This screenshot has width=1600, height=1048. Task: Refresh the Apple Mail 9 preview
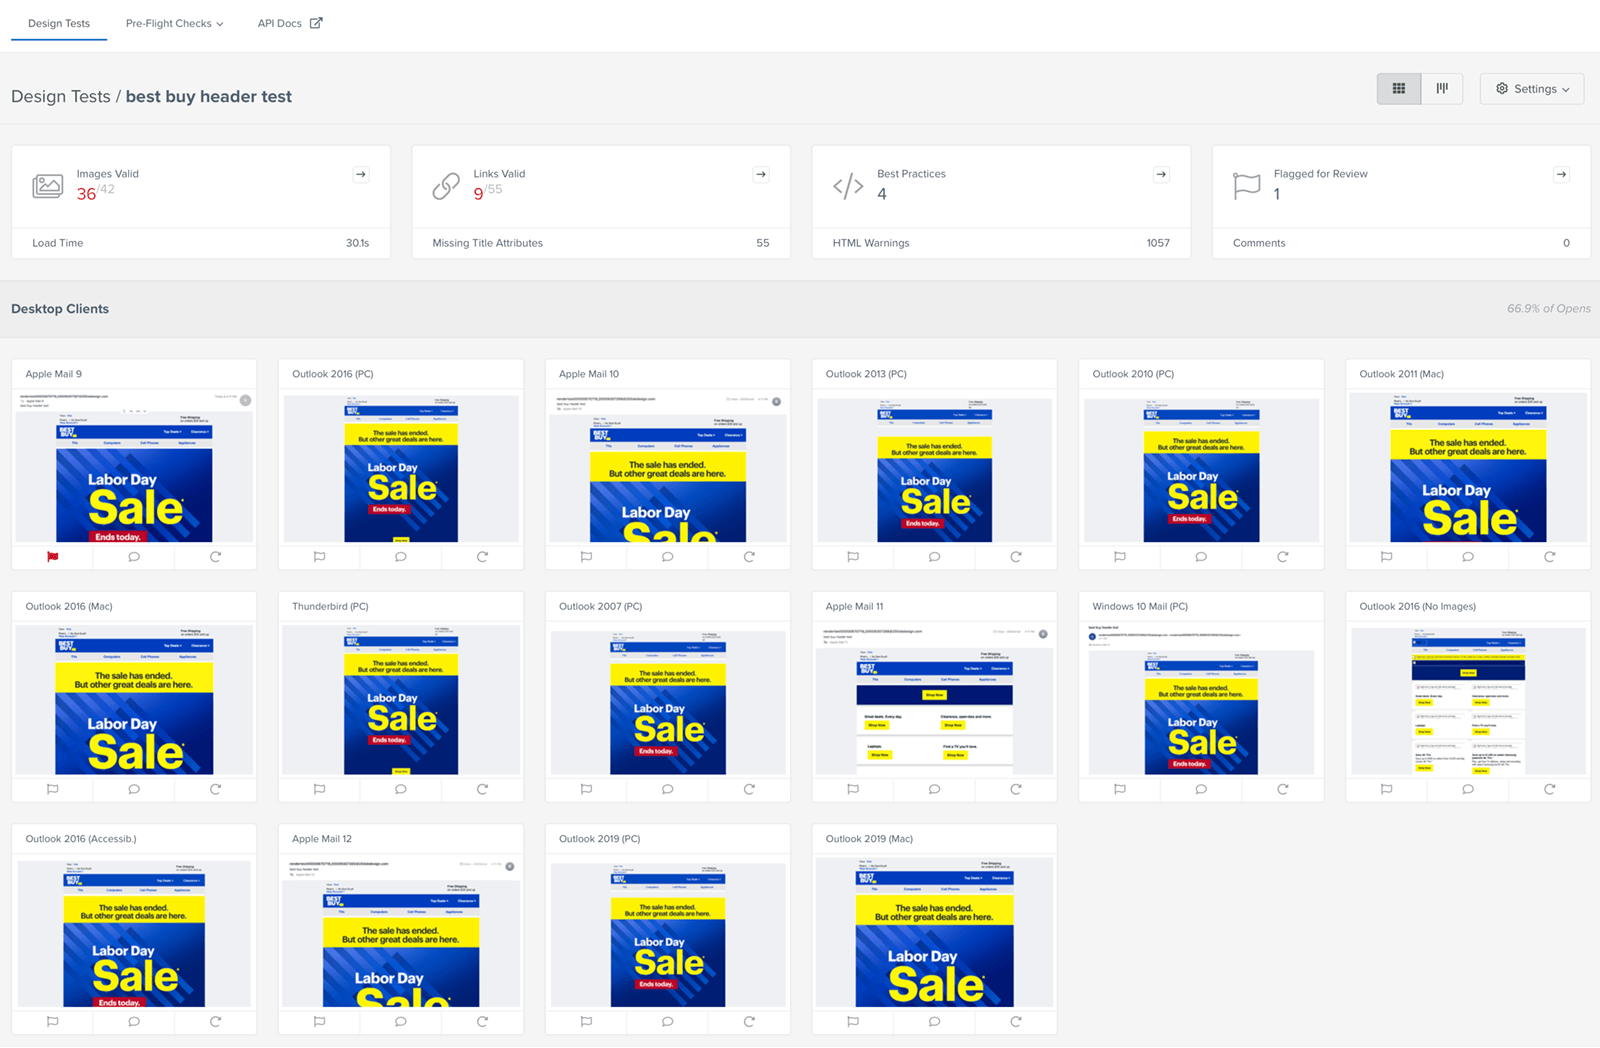(215, 557)
